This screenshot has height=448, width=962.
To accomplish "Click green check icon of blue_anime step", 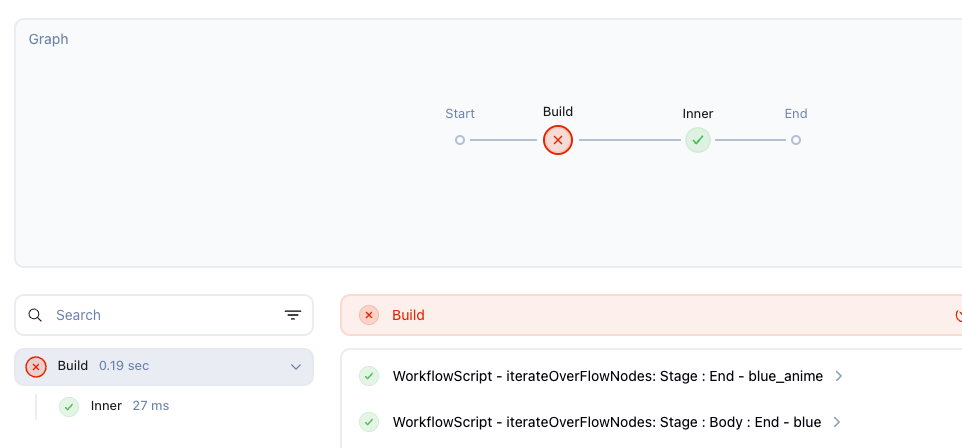I will [369, 376].
